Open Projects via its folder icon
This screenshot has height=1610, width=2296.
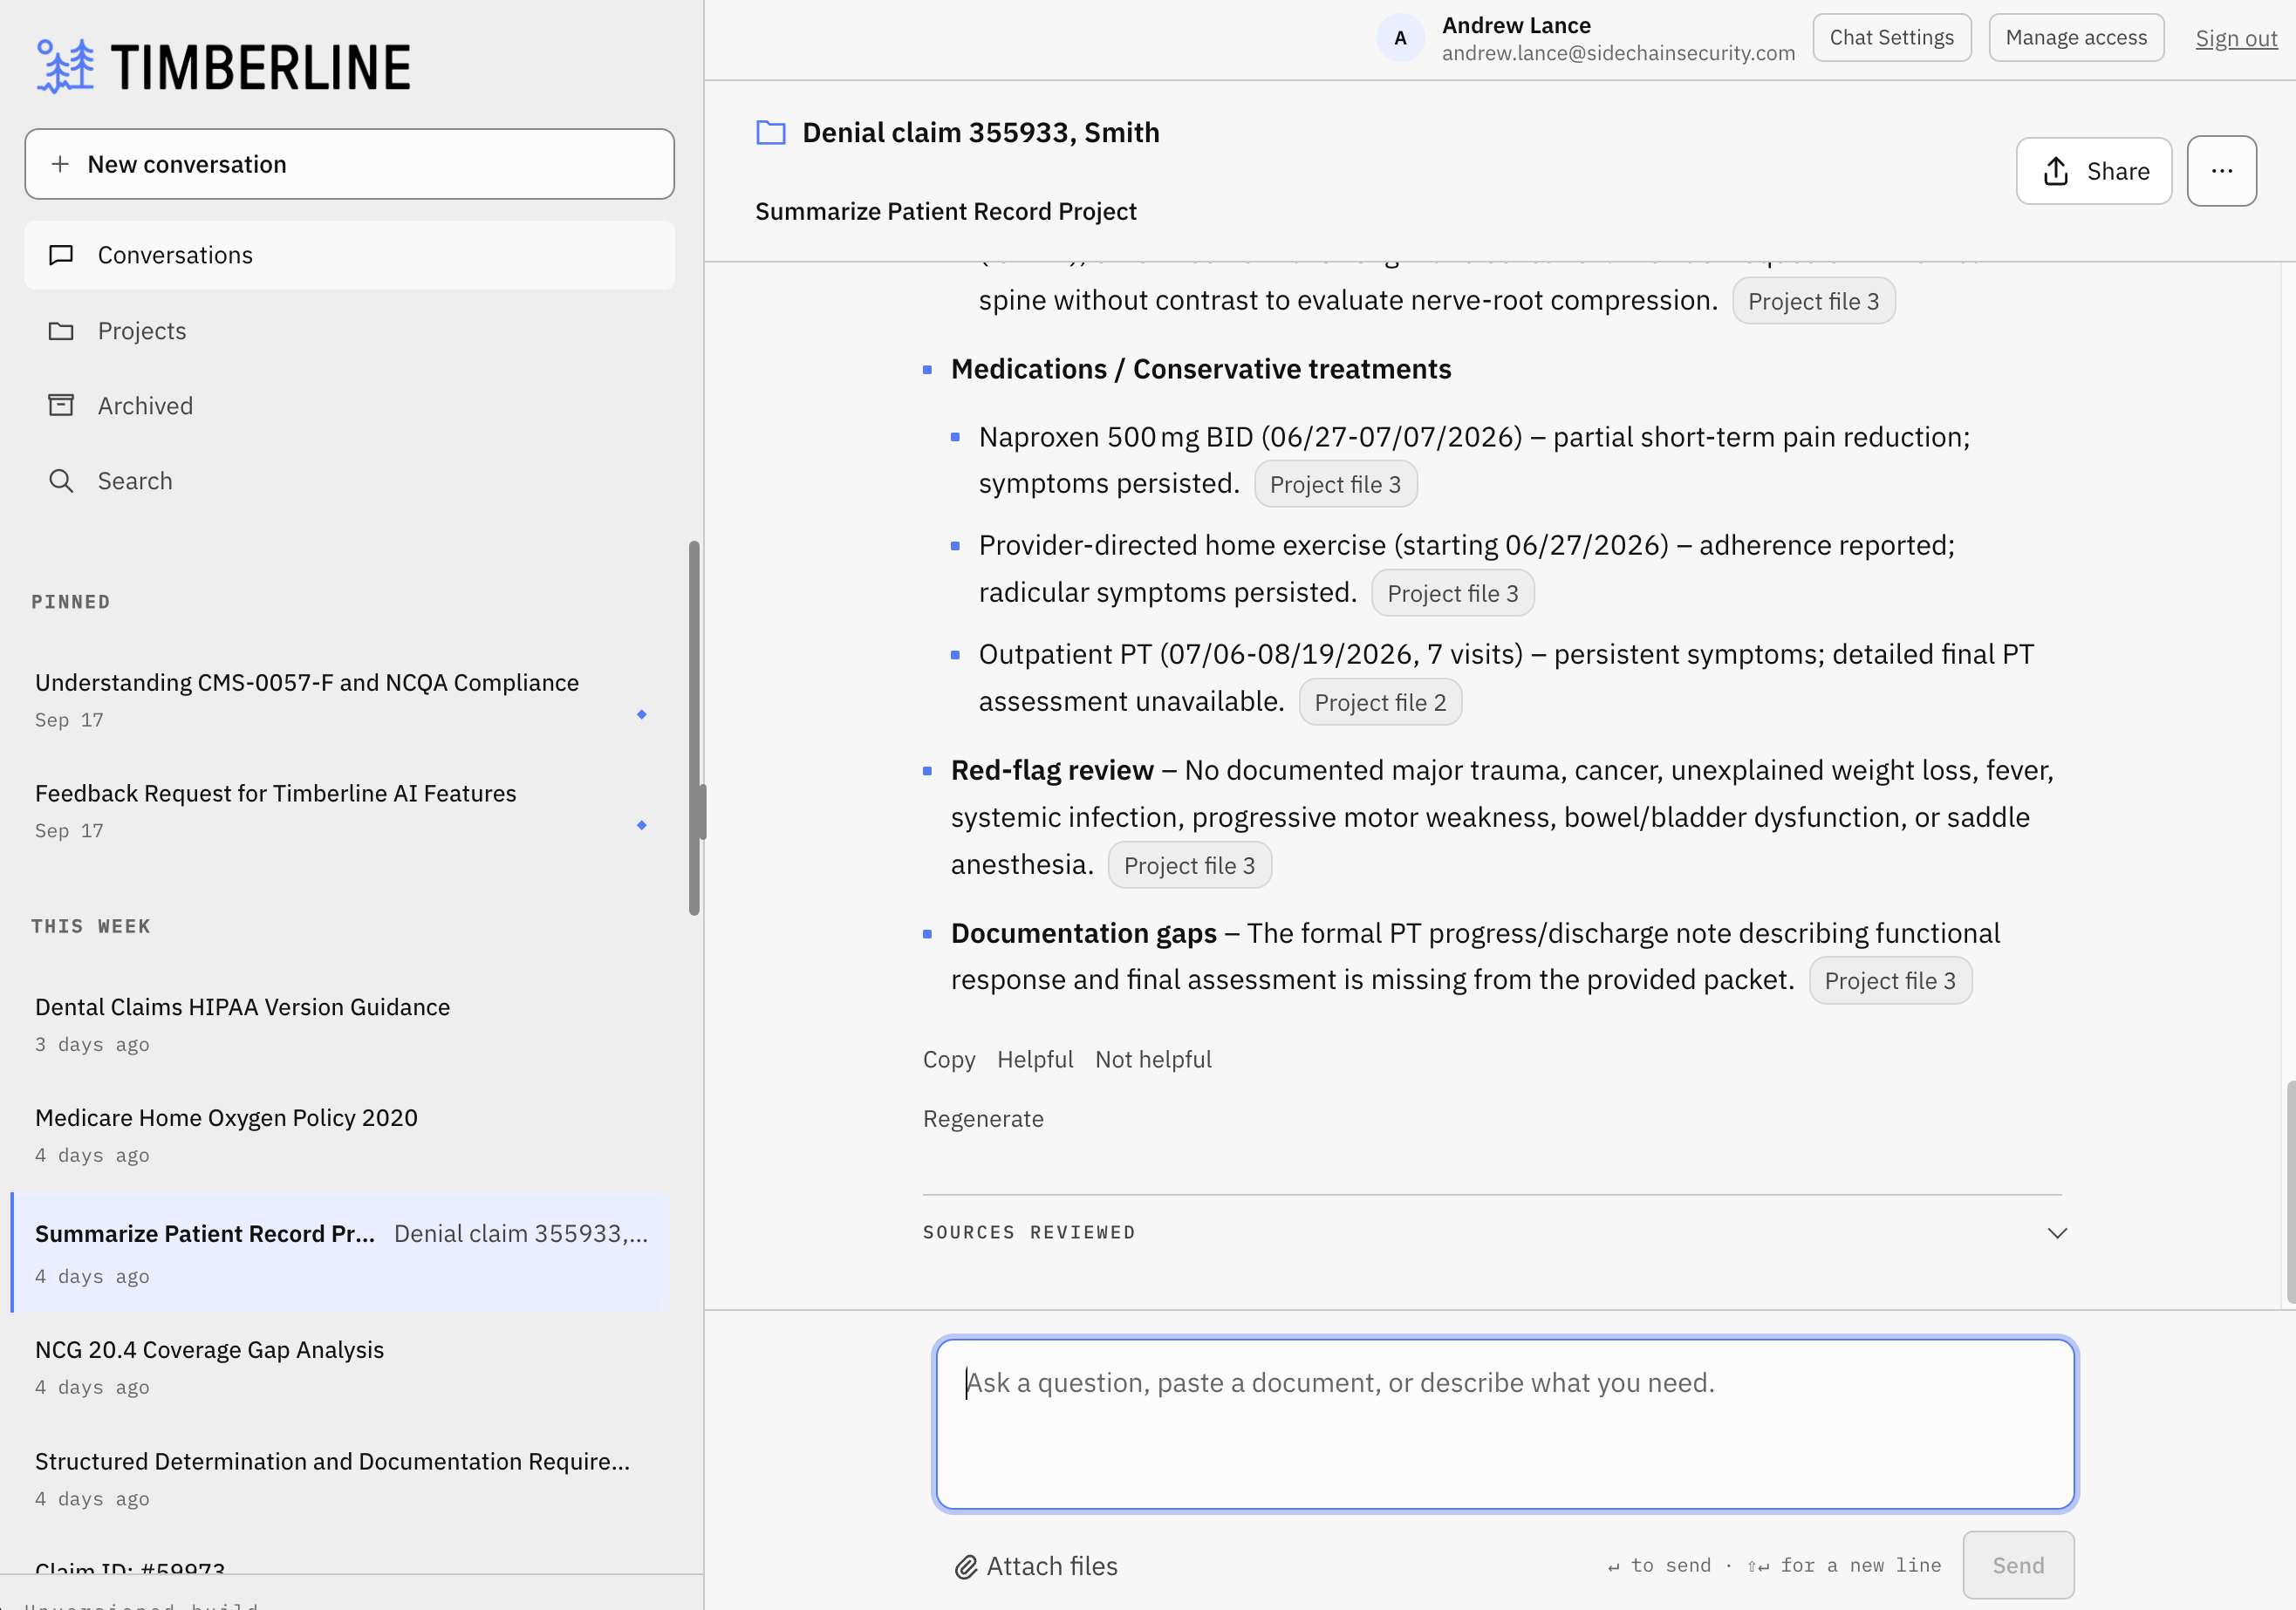(61, 331)
